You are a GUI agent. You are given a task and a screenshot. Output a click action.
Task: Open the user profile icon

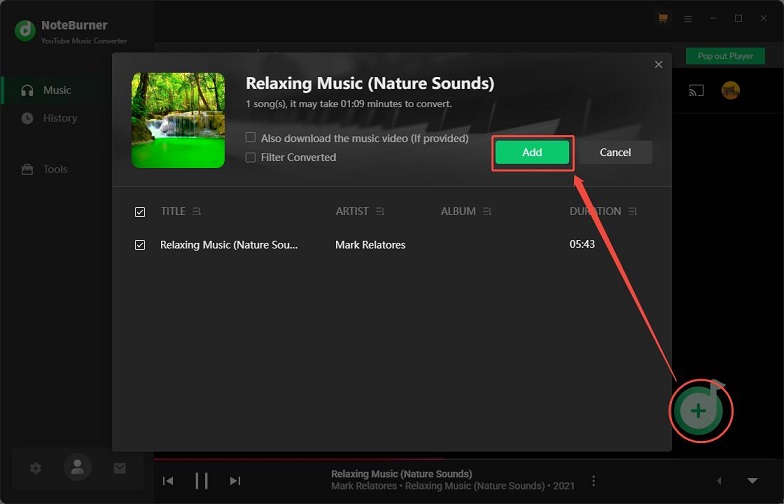click(78, 468)
